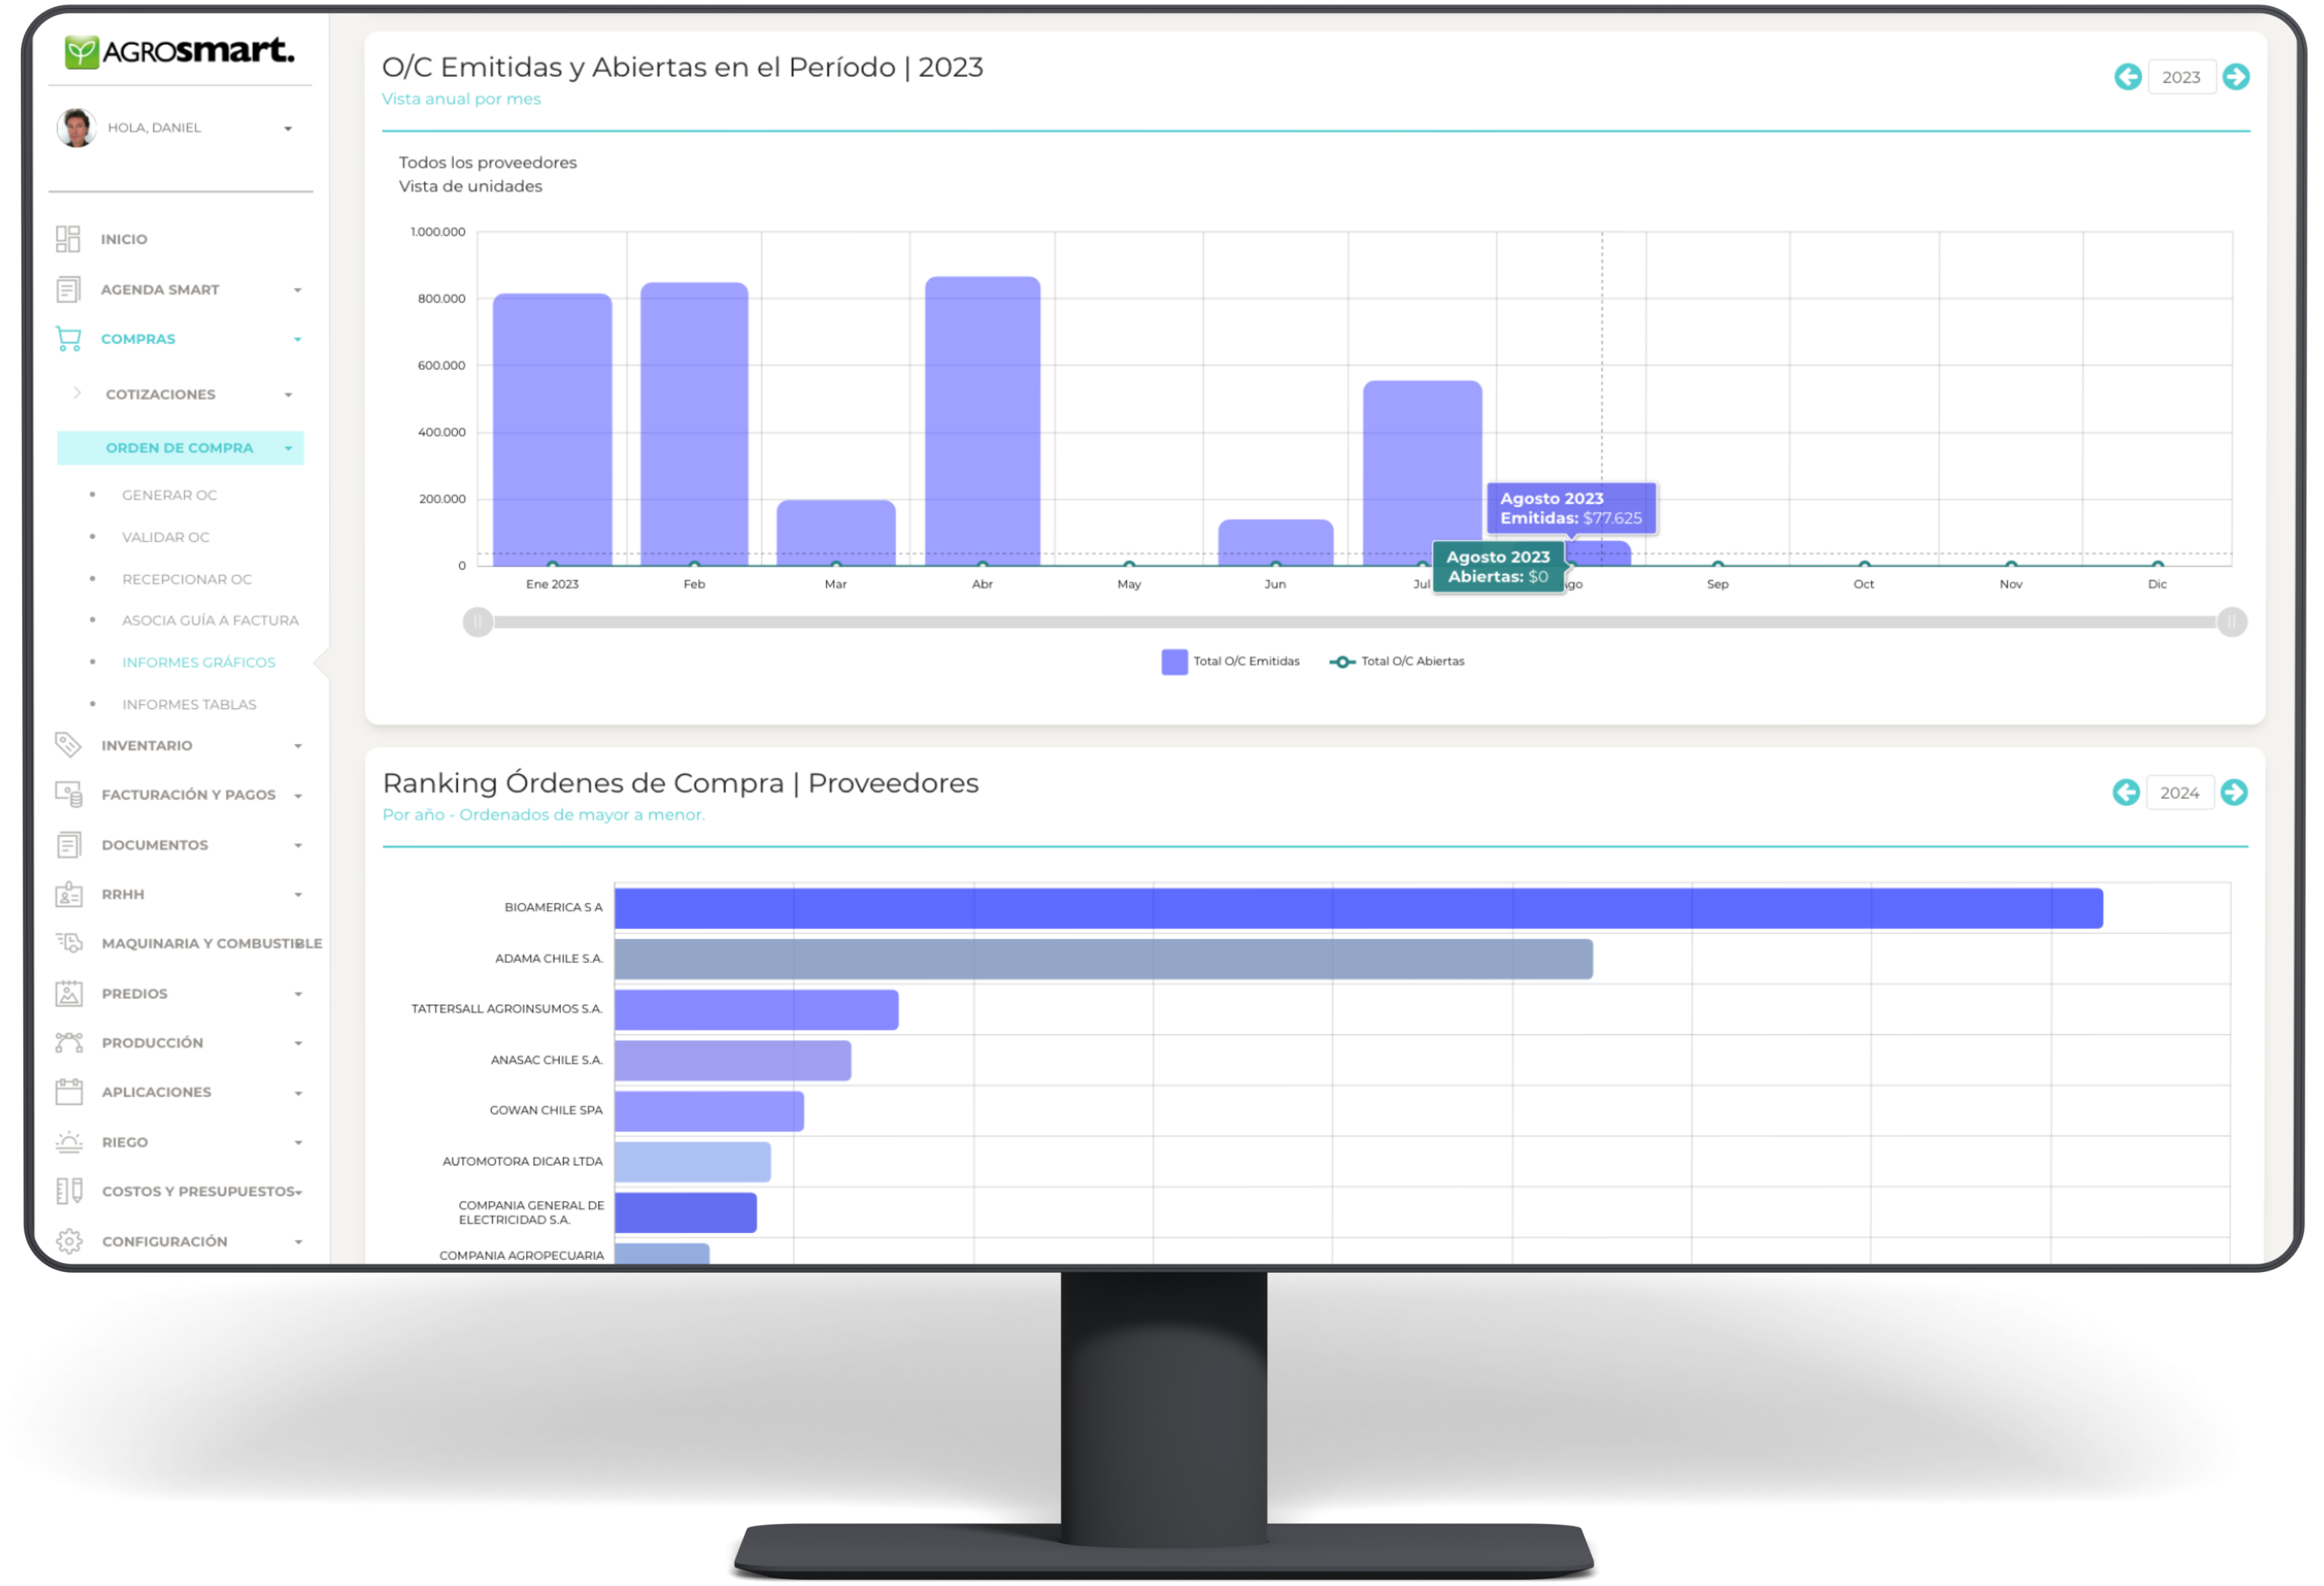Click the left handle of chart range slider
2324x1586 pixels.
pos(478,622)
